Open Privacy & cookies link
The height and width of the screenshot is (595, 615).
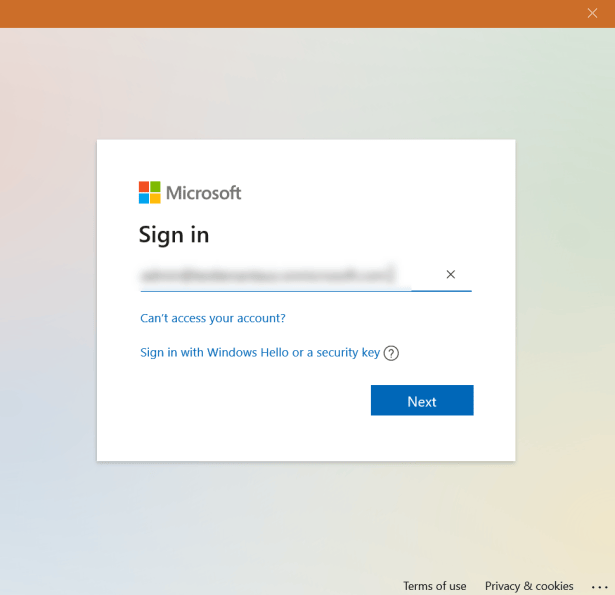[529, 586]
